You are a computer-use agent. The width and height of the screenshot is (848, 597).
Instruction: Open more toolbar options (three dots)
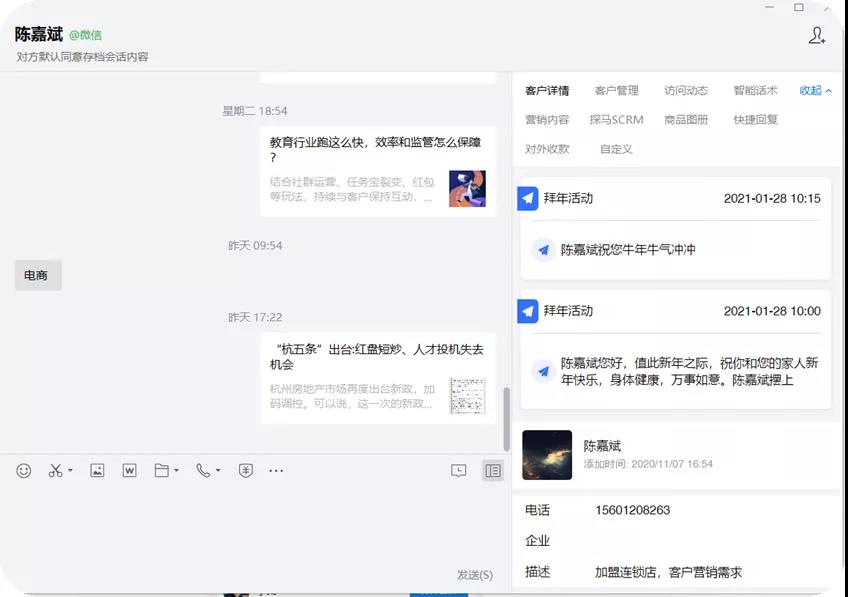[x=277, y=470]
